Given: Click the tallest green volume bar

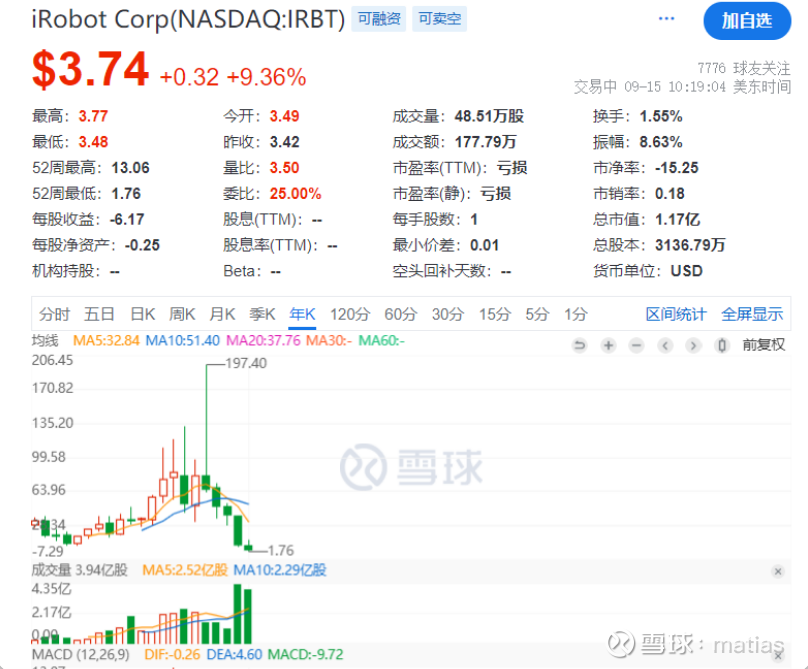Looking at the screenshot, I should coord(238,614).
